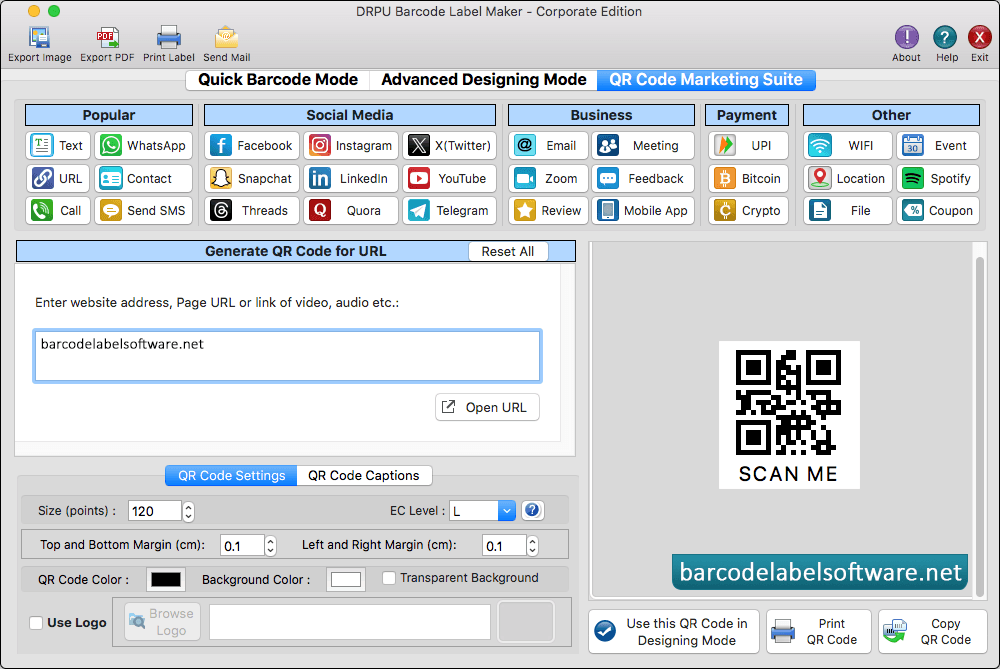Image resolution: width=1000 pixels, height=669 pixels.
Task: Select the WhatsApp QR code type
Action: [143, 145]
